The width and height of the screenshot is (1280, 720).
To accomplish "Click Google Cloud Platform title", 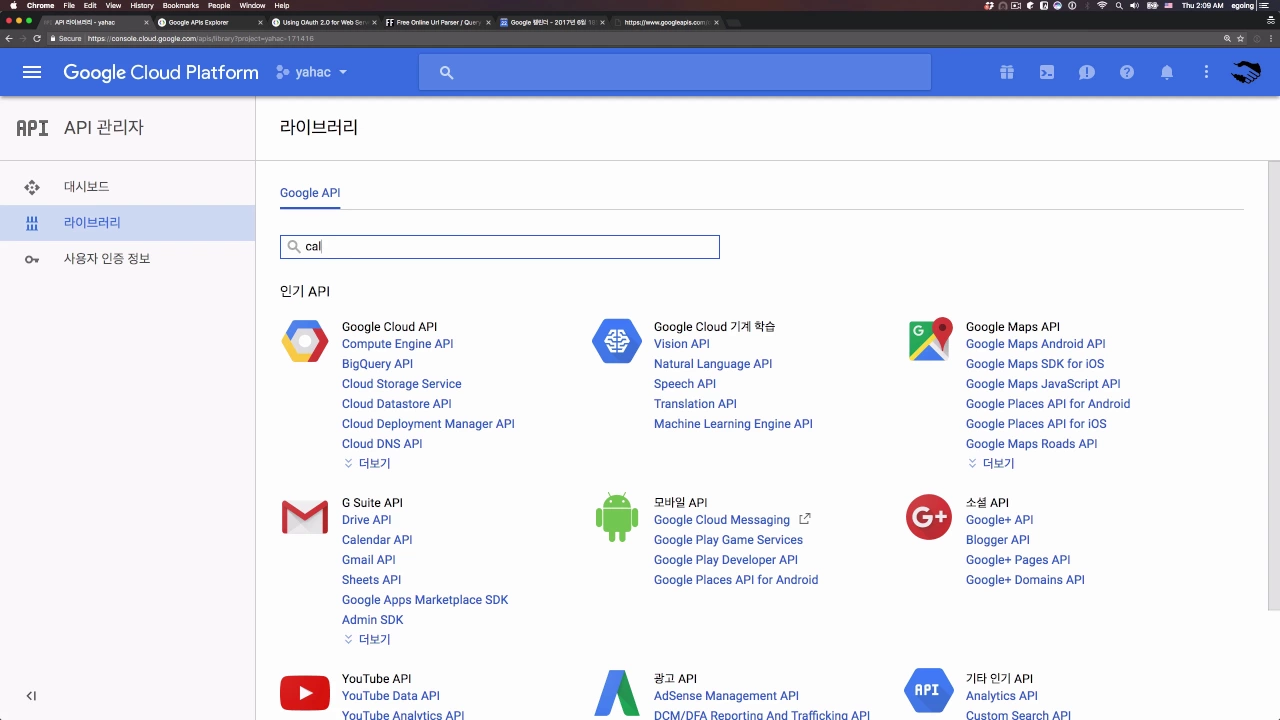I will [161, 72].
